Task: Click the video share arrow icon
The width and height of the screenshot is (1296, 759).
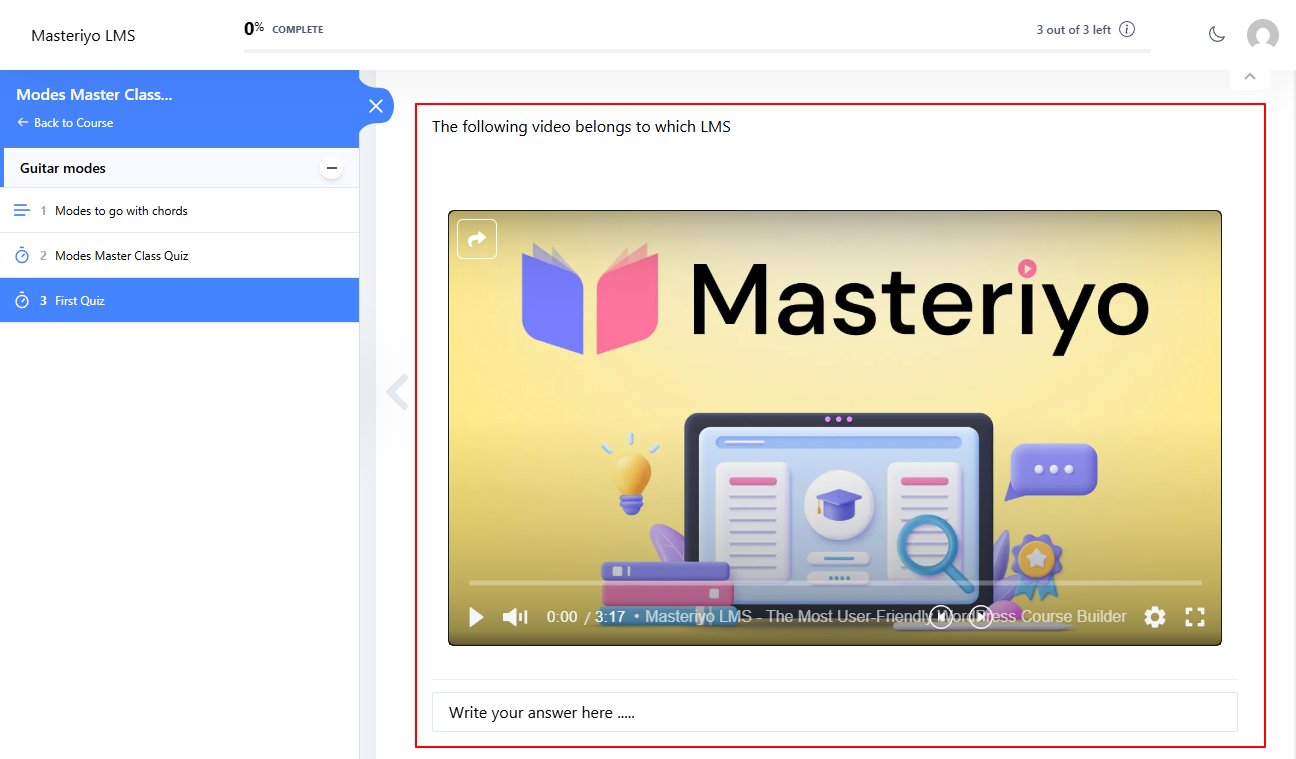Action: (x=477, y=239)
